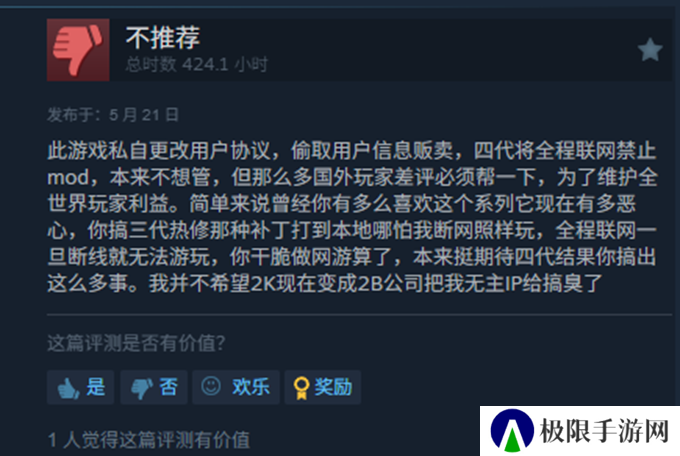Click the gold award ribbon icon
The image size is (680, 456).
tap(301, 387)
